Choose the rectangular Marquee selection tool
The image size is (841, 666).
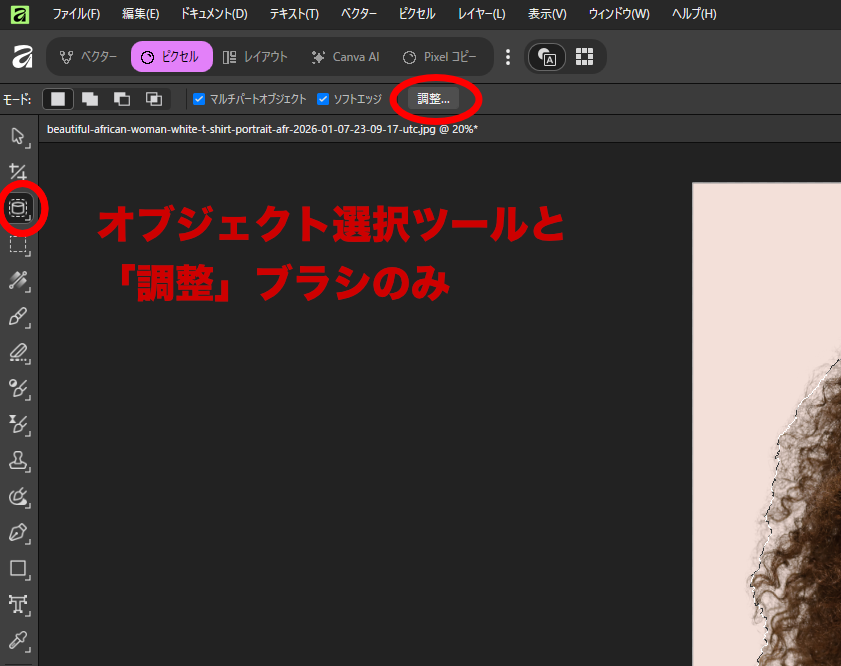18,245
